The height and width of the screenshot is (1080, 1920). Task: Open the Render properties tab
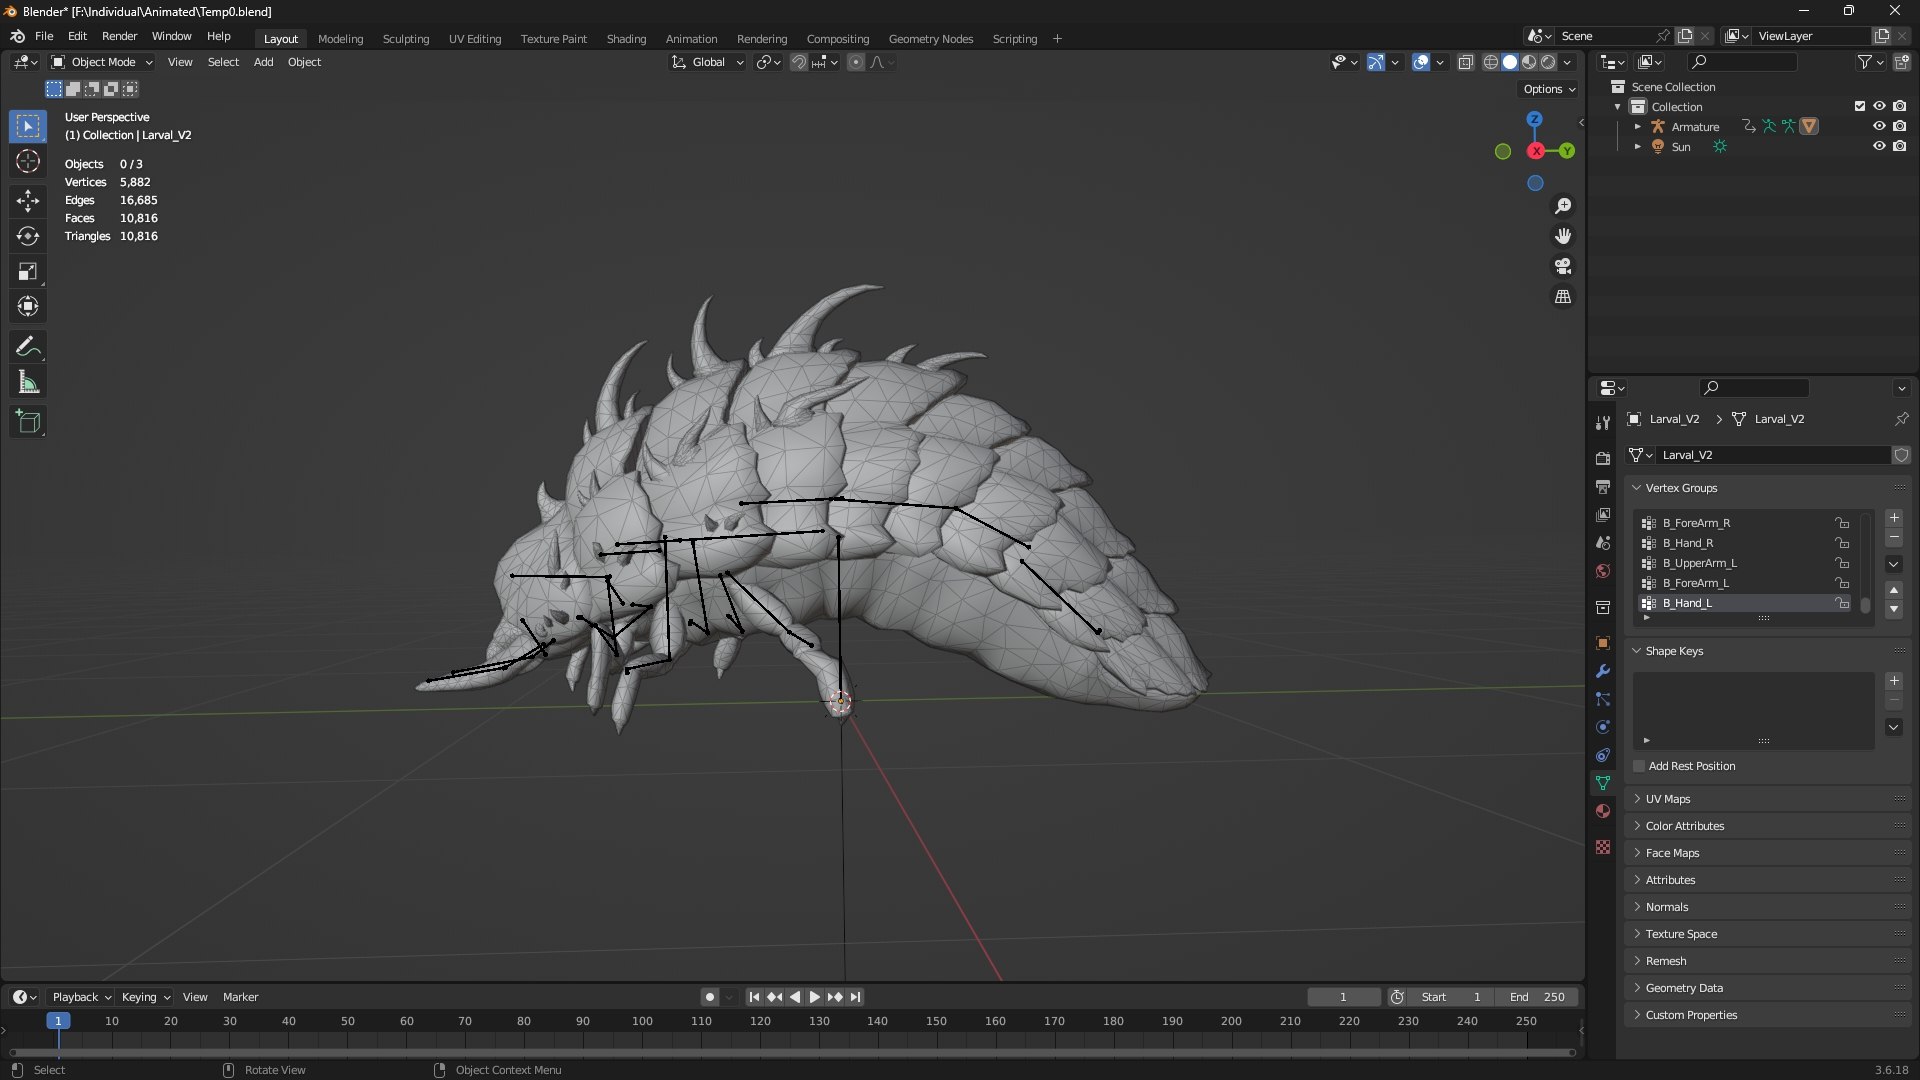coord(1603,459)
